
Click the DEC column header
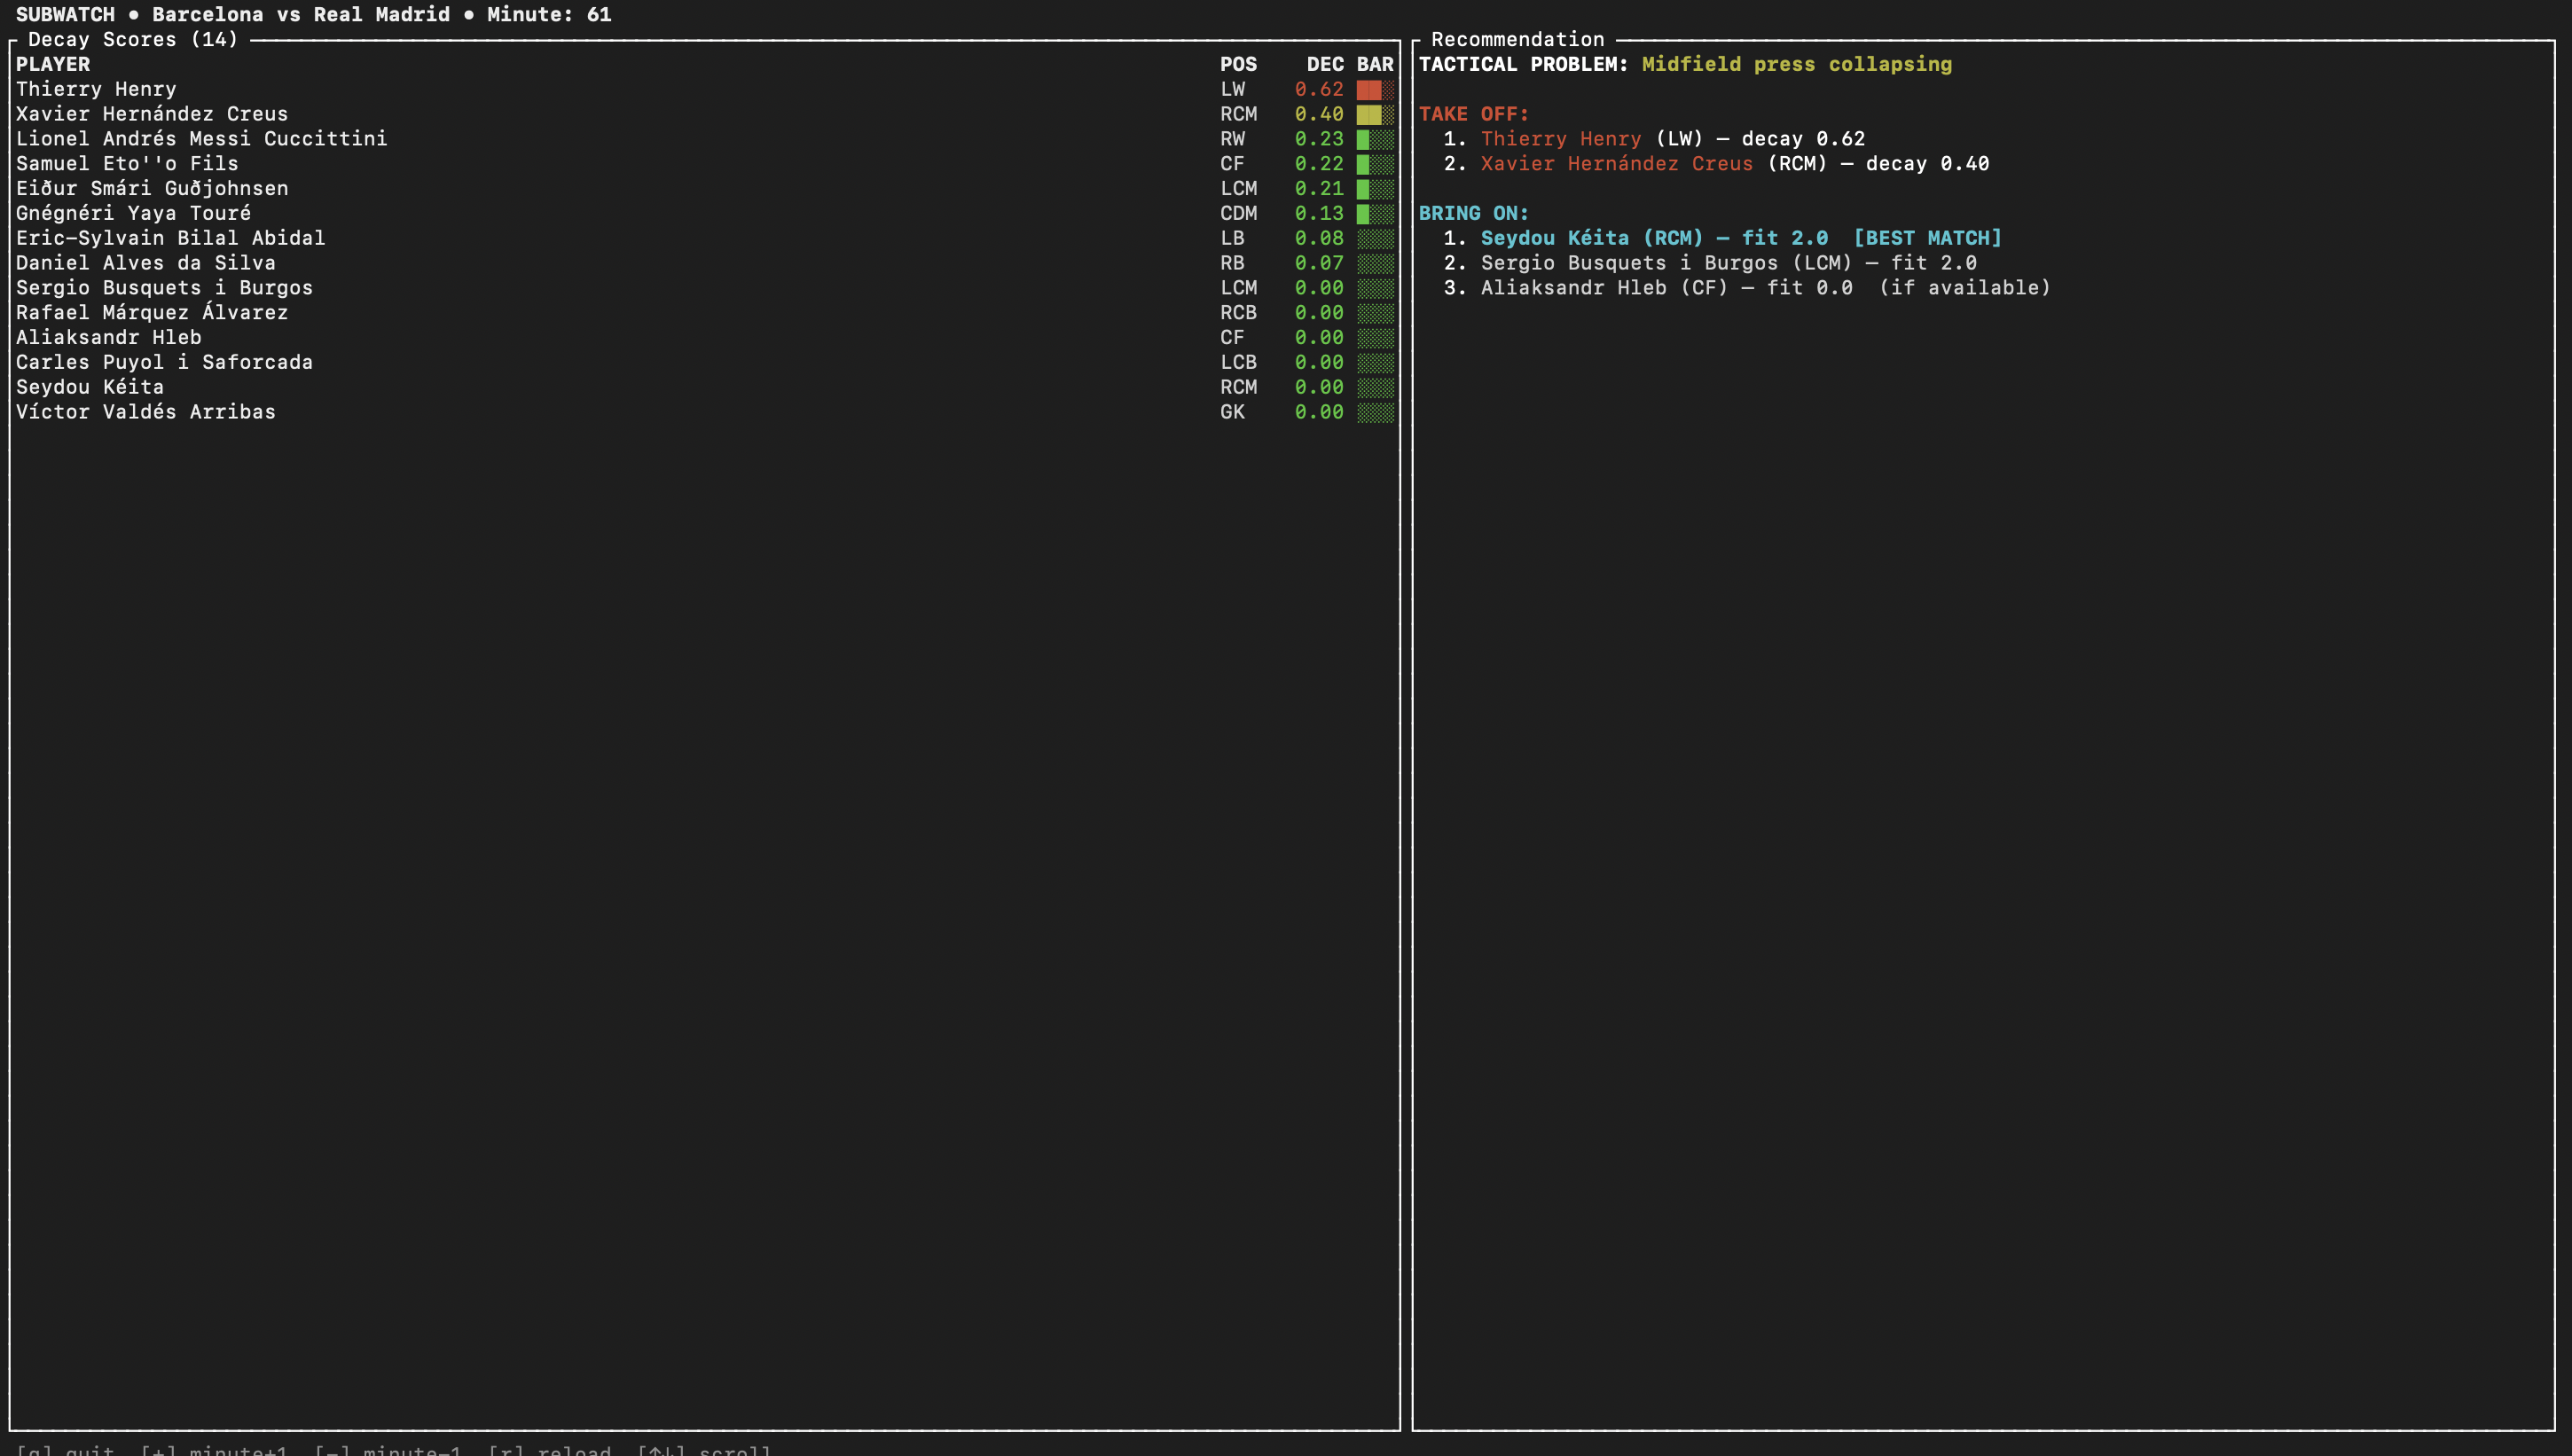1325,64
